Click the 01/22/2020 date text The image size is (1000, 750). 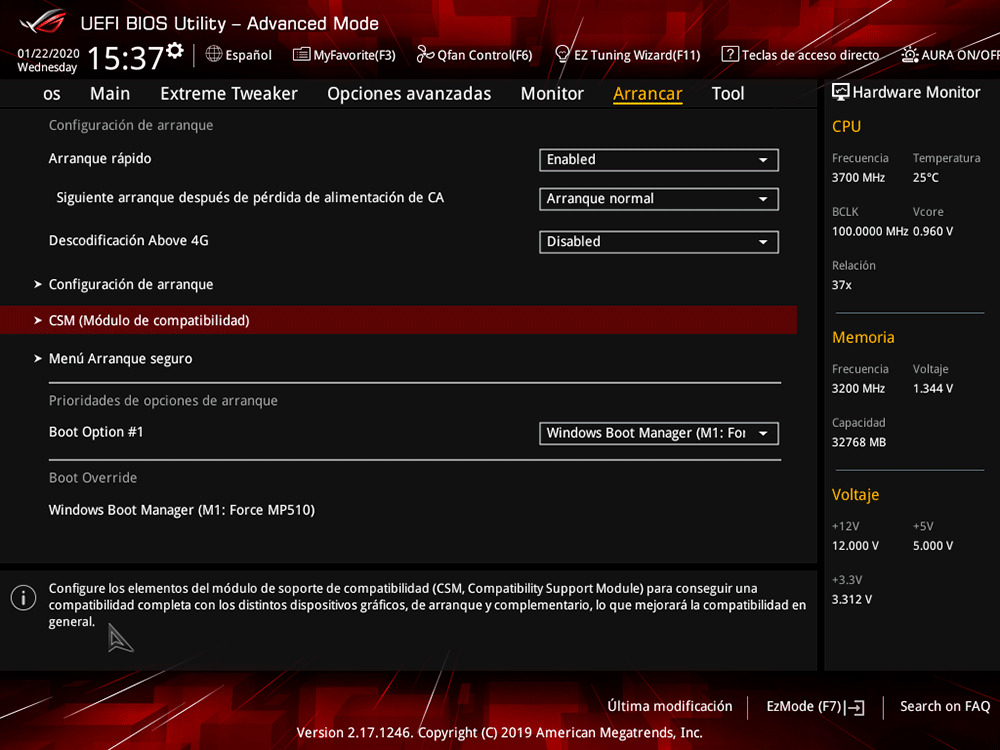(x=48, y=54)
